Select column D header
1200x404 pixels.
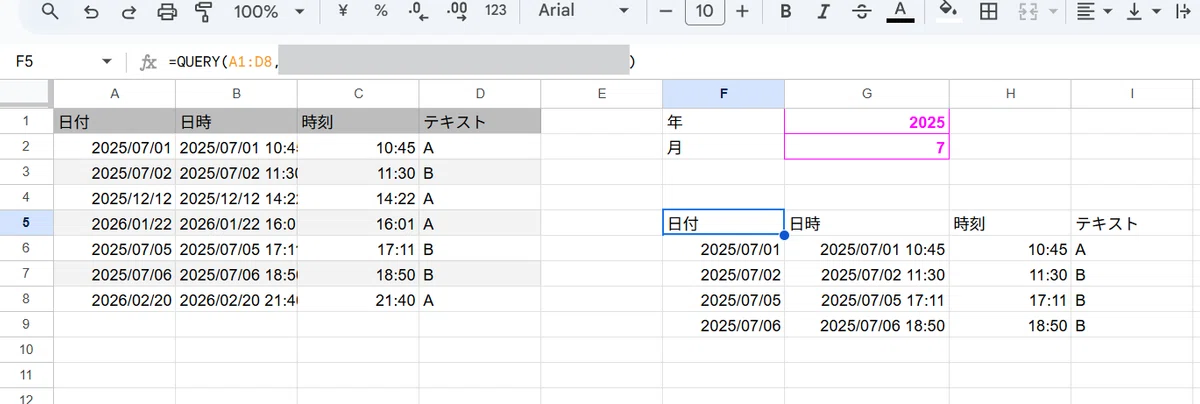[x=480, y=94]
